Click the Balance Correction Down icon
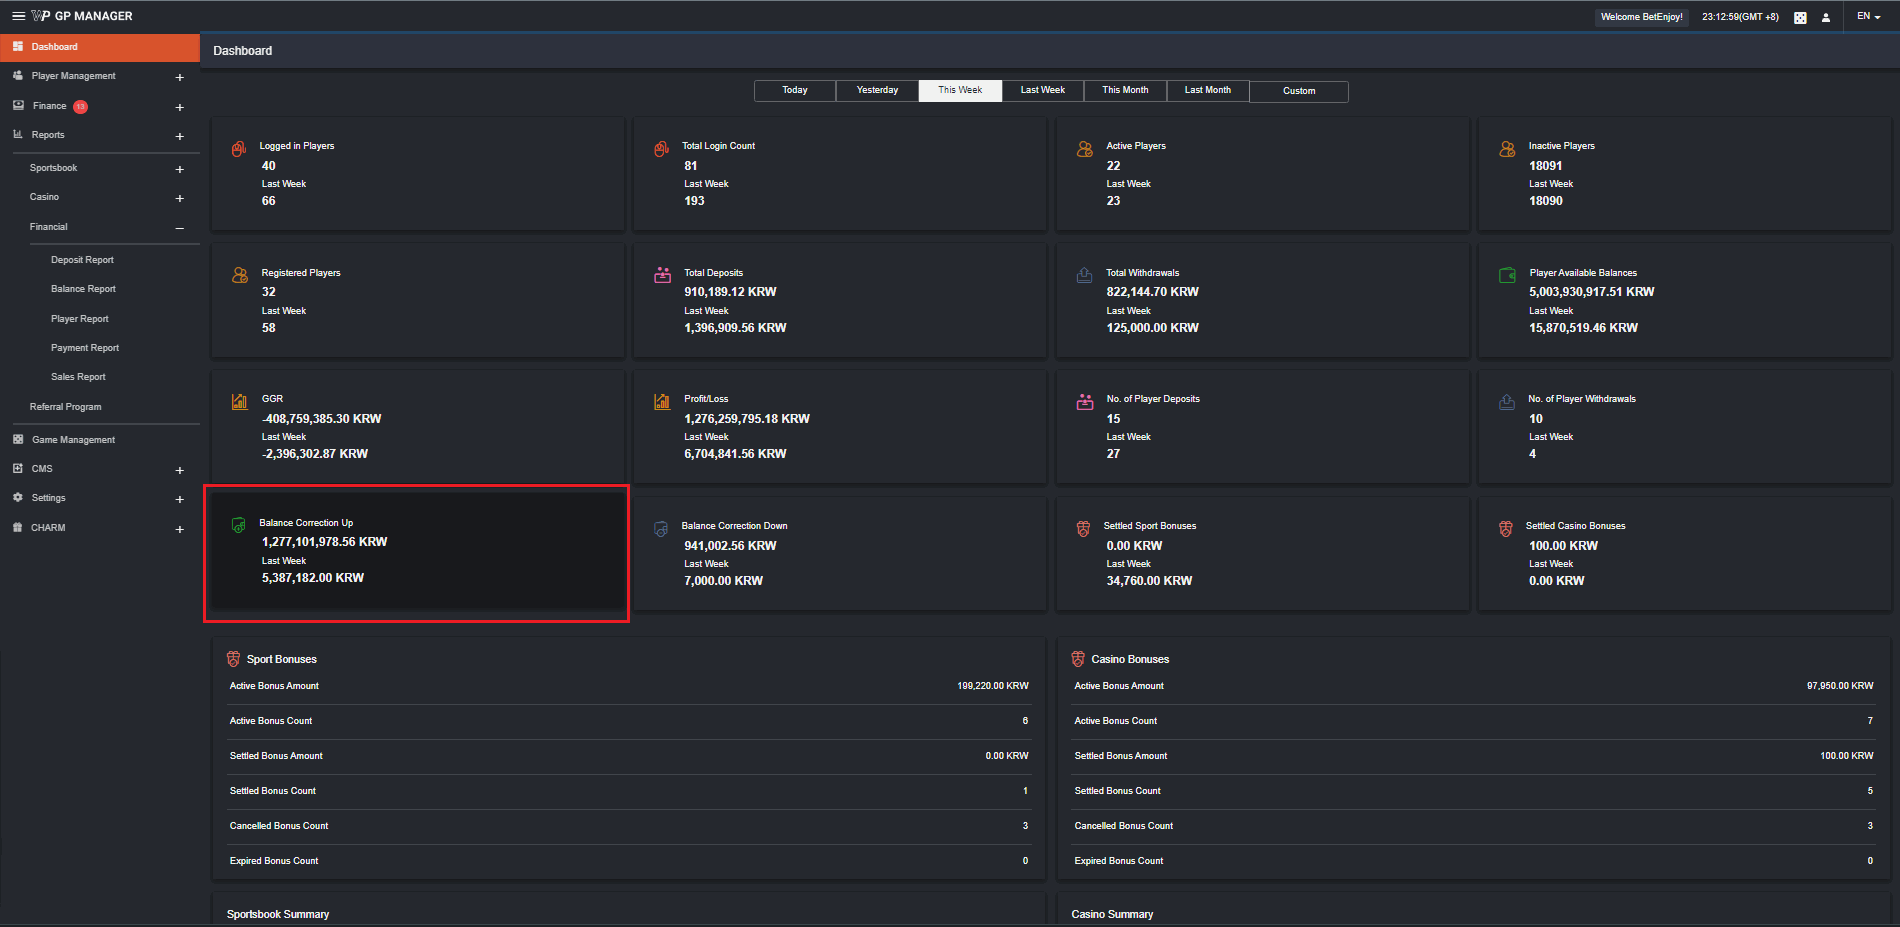This screenshot has width=1900, height=927. click(x=661, y=529)
